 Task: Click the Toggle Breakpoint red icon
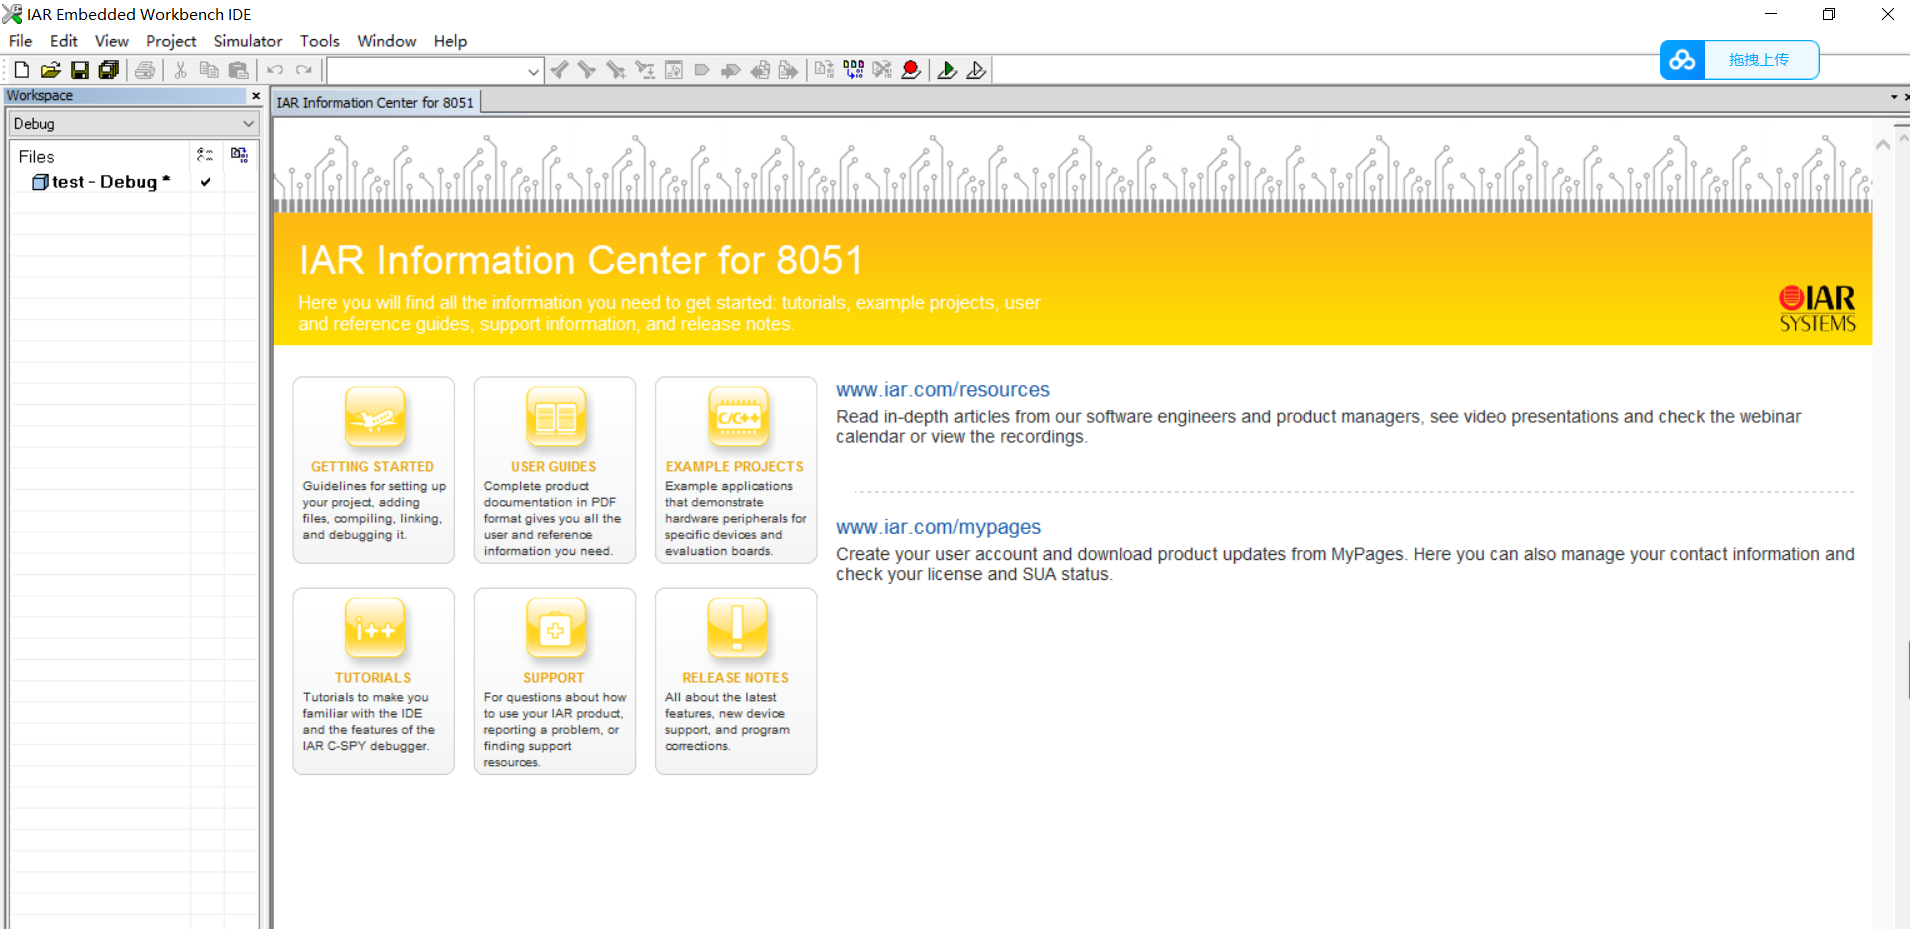(910, 70)
